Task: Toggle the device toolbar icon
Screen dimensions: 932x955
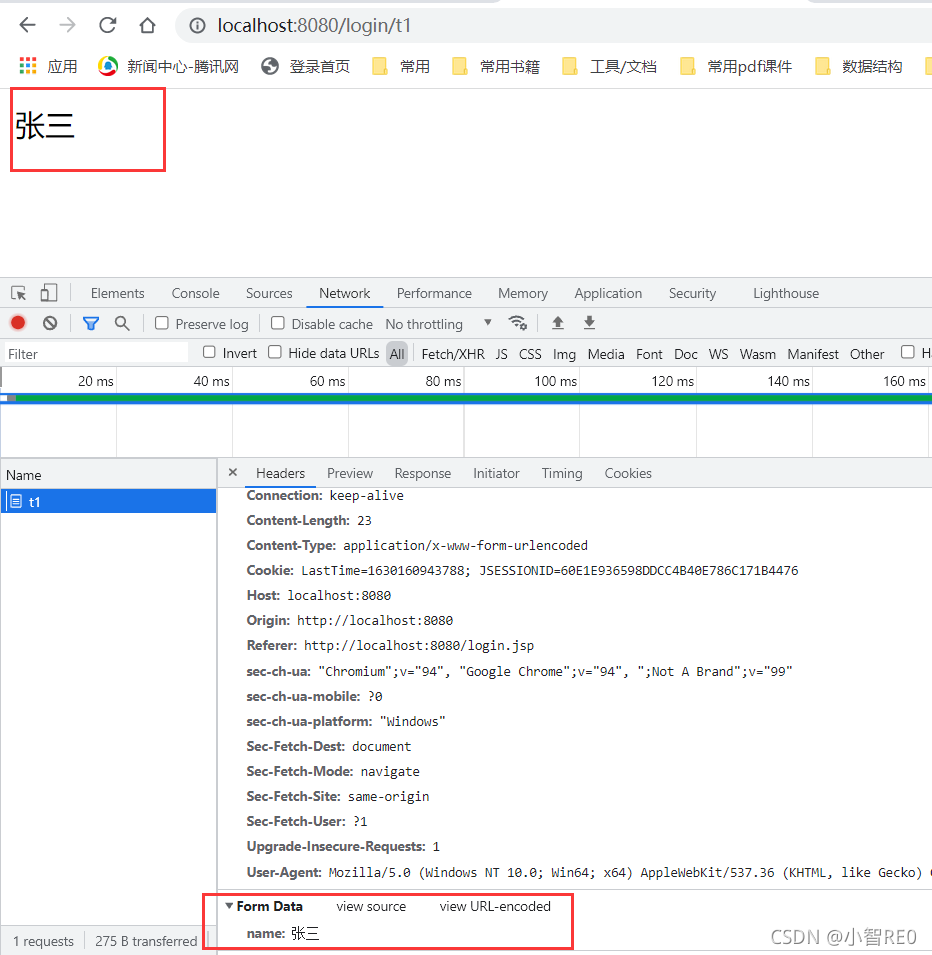Action: pos(49,293)
